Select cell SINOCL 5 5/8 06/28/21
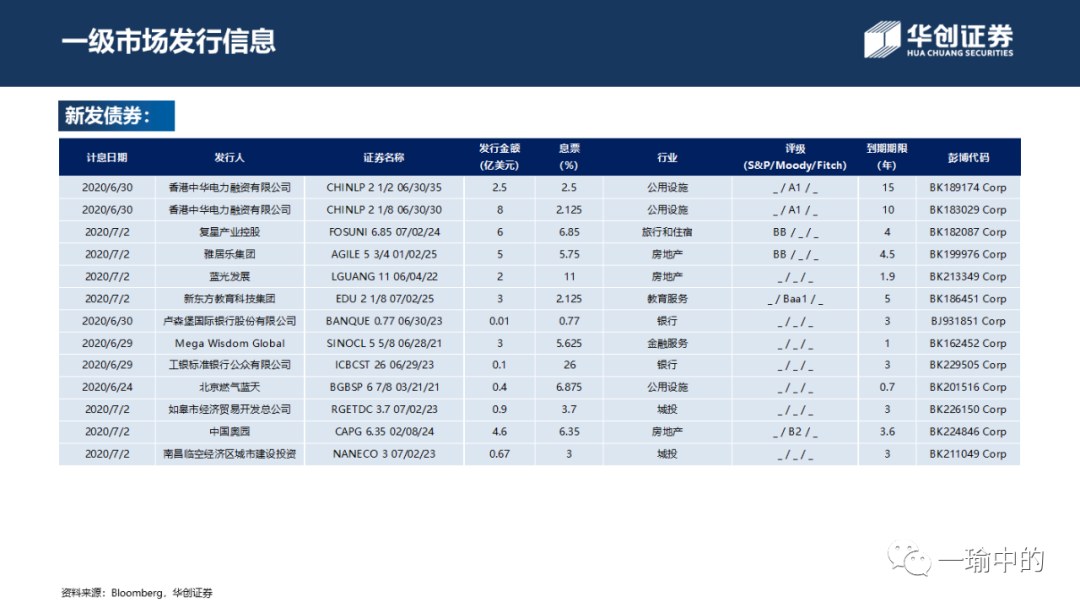 [x=384, y=343]
